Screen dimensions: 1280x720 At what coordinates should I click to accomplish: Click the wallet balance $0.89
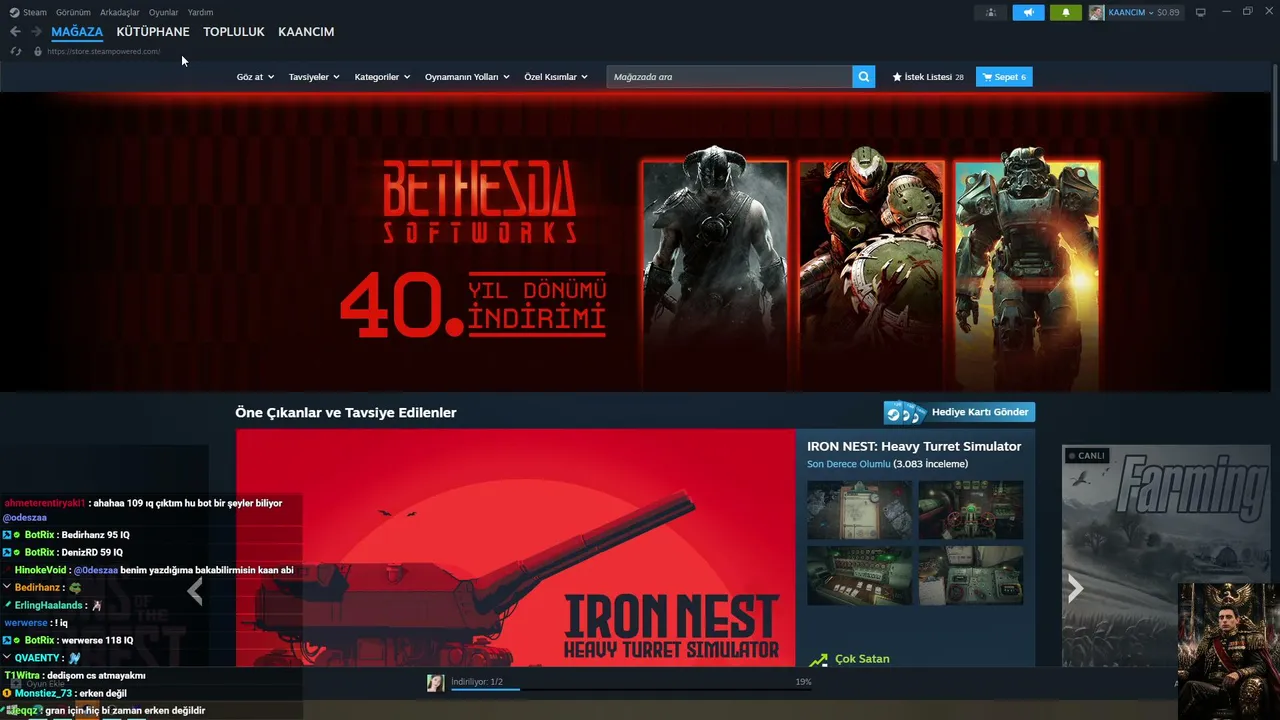point(1168,12)
